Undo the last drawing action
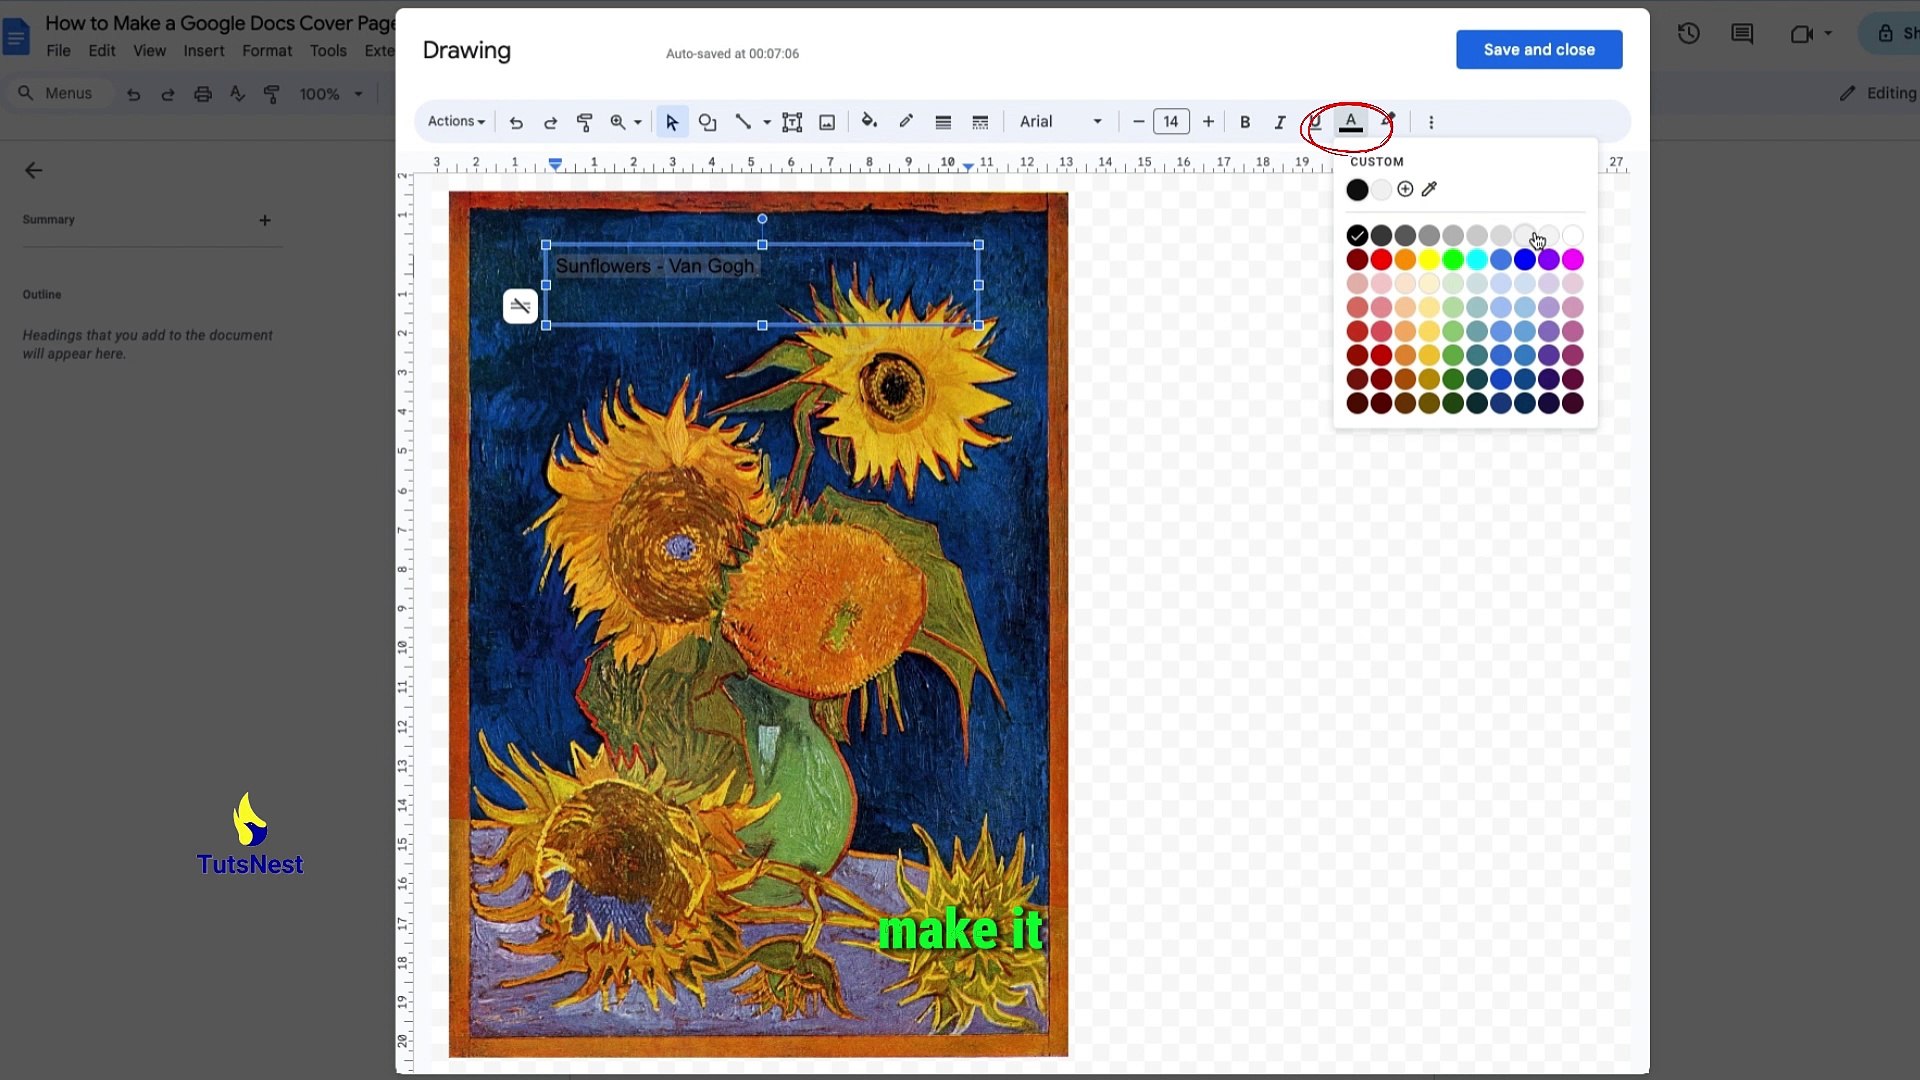The height and width of the screenshot is (1080, 1920). (x=517, y=121)
